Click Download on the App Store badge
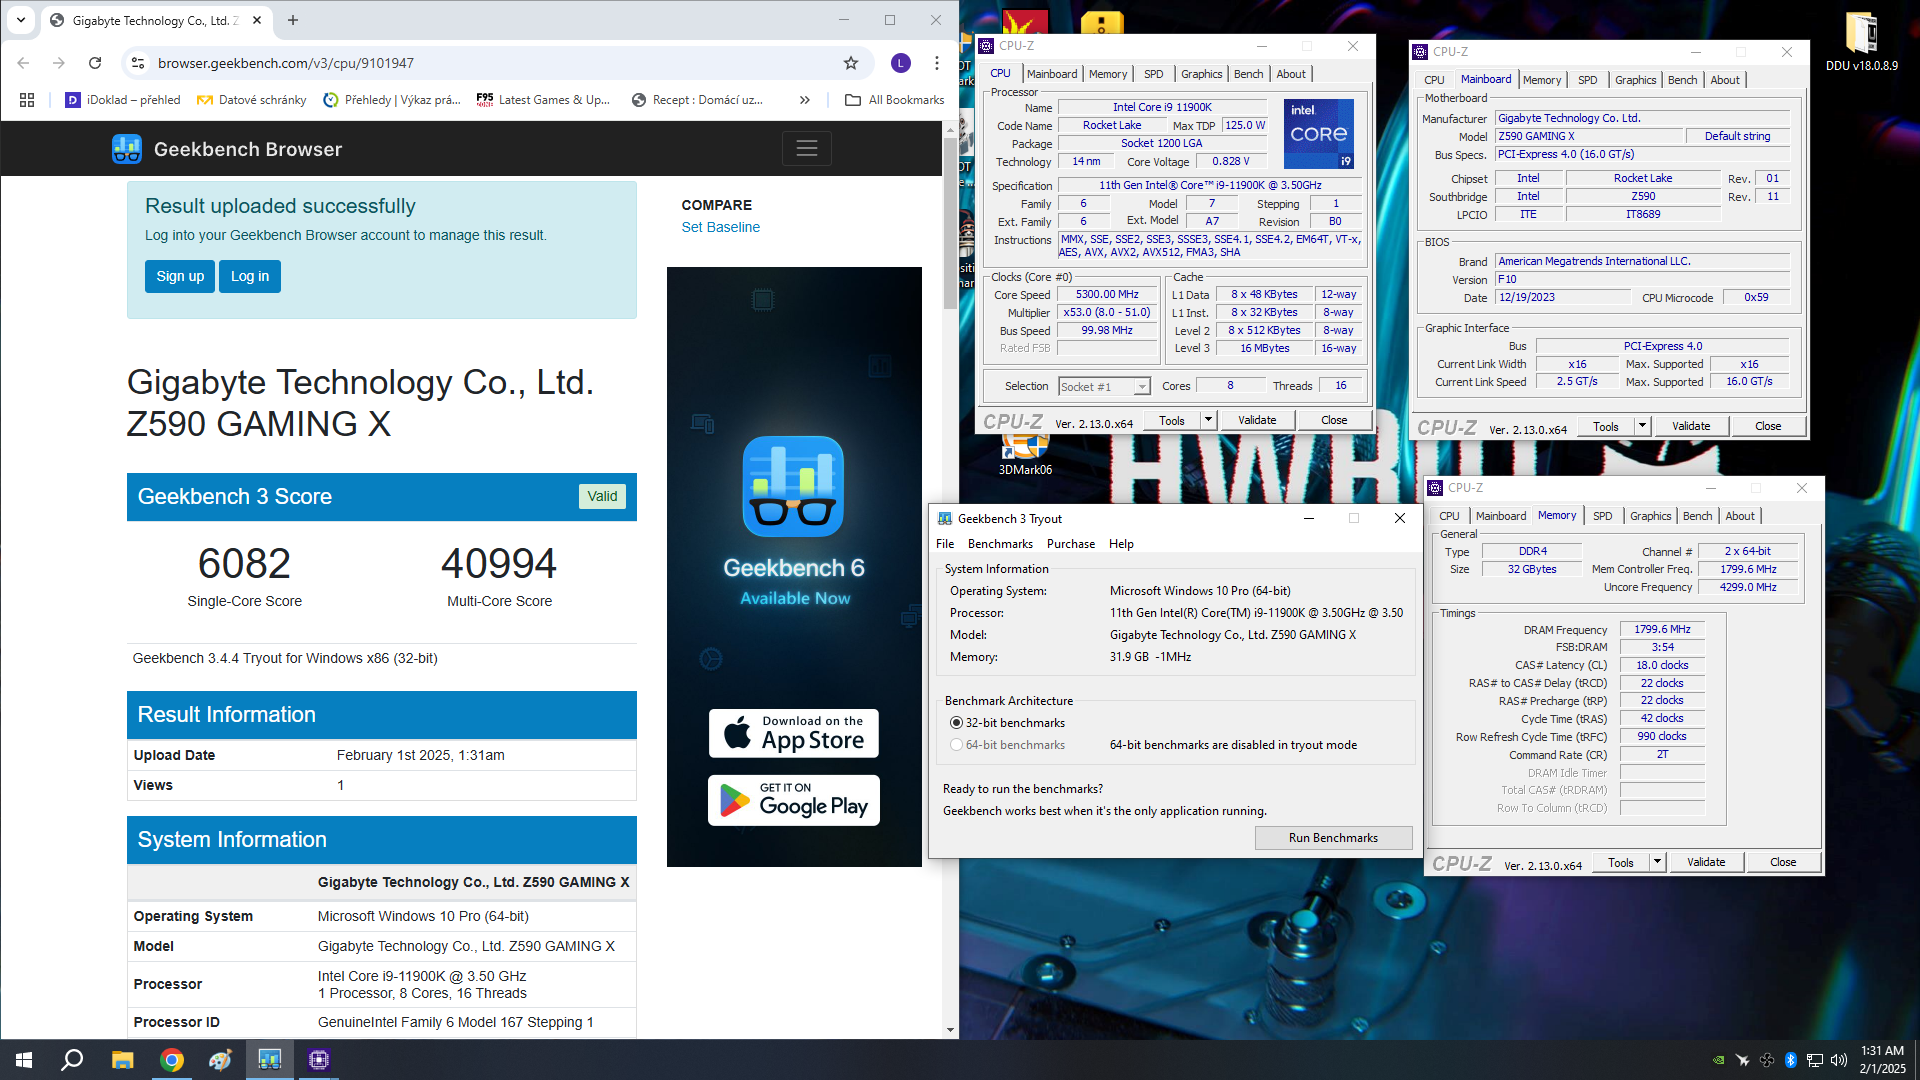Screen dimensions: 1920x1080 coord(794,733)
